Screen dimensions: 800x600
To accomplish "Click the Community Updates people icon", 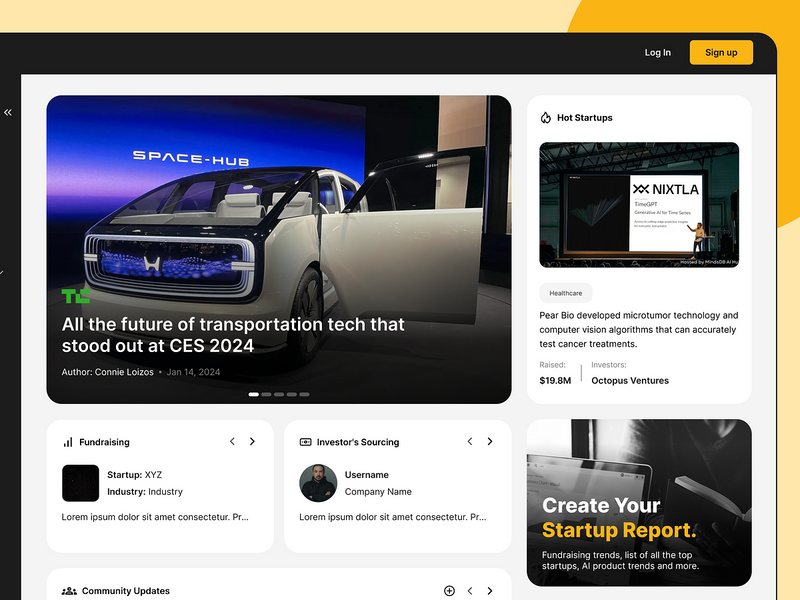I will (x=68, y=591).
